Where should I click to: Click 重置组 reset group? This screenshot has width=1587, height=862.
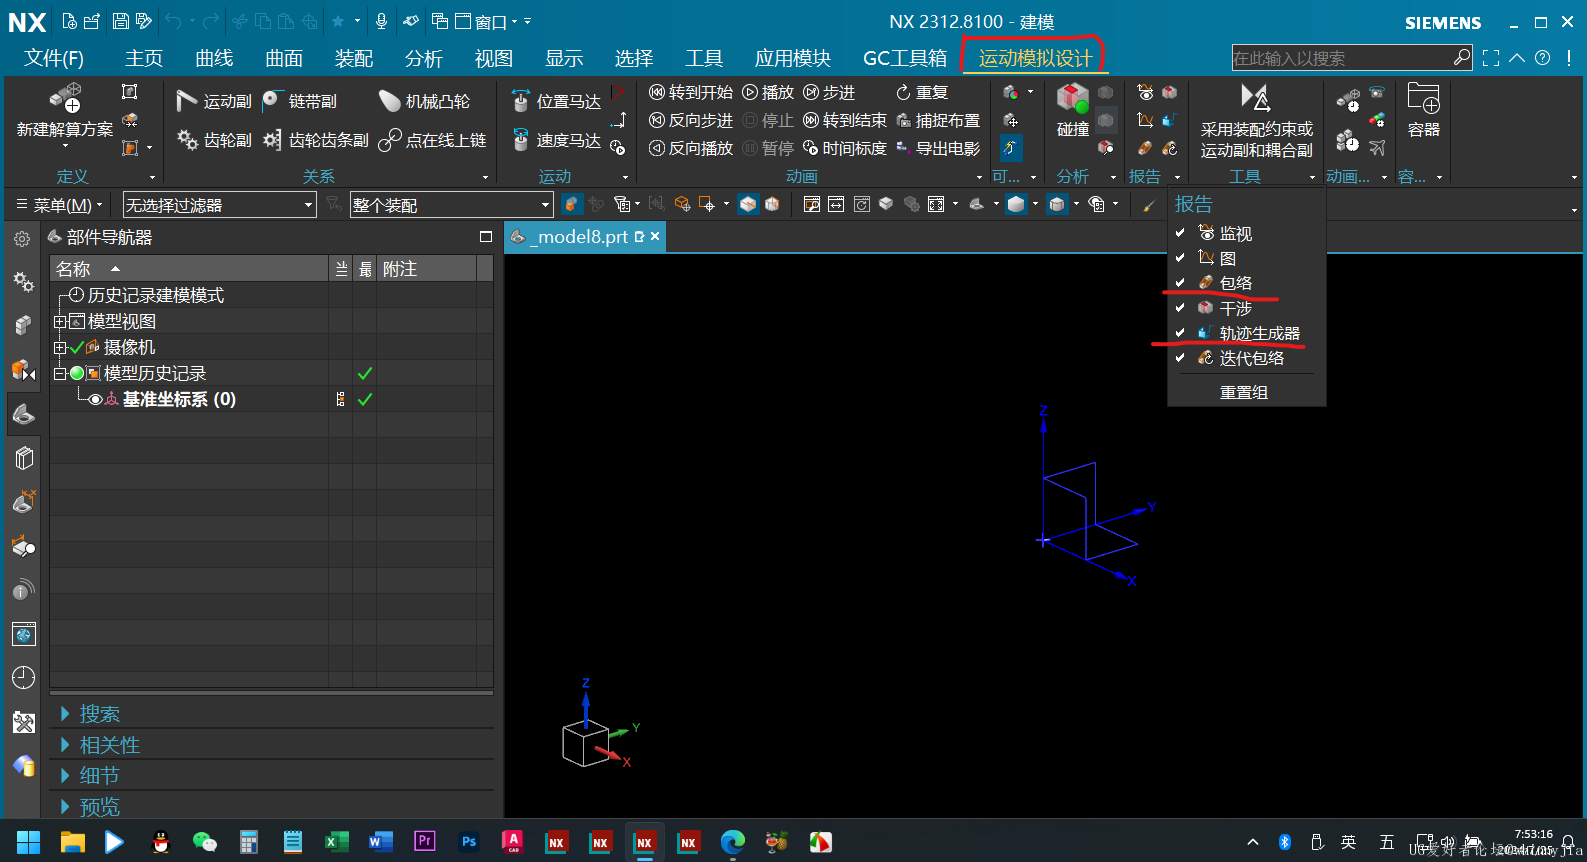click(1244, 392)
